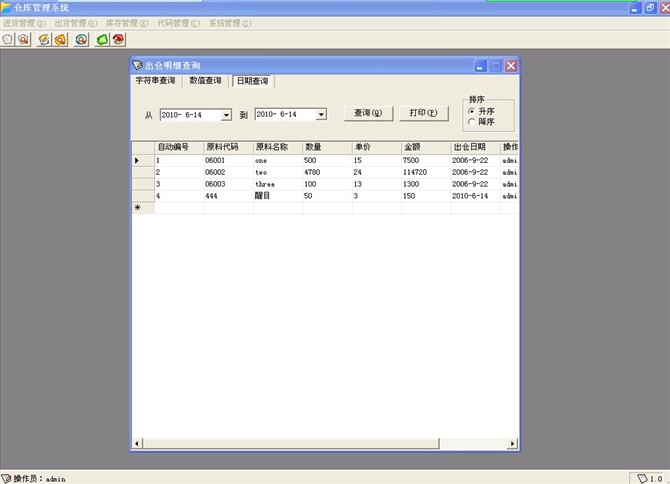Select row selector for record 4
This screenshot has height=484, width=670.
pos(143,196)
